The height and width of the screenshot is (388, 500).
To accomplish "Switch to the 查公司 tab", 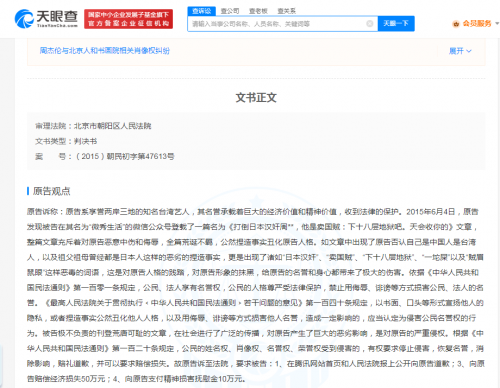I will pyautogui.click(x=230, y=11).
